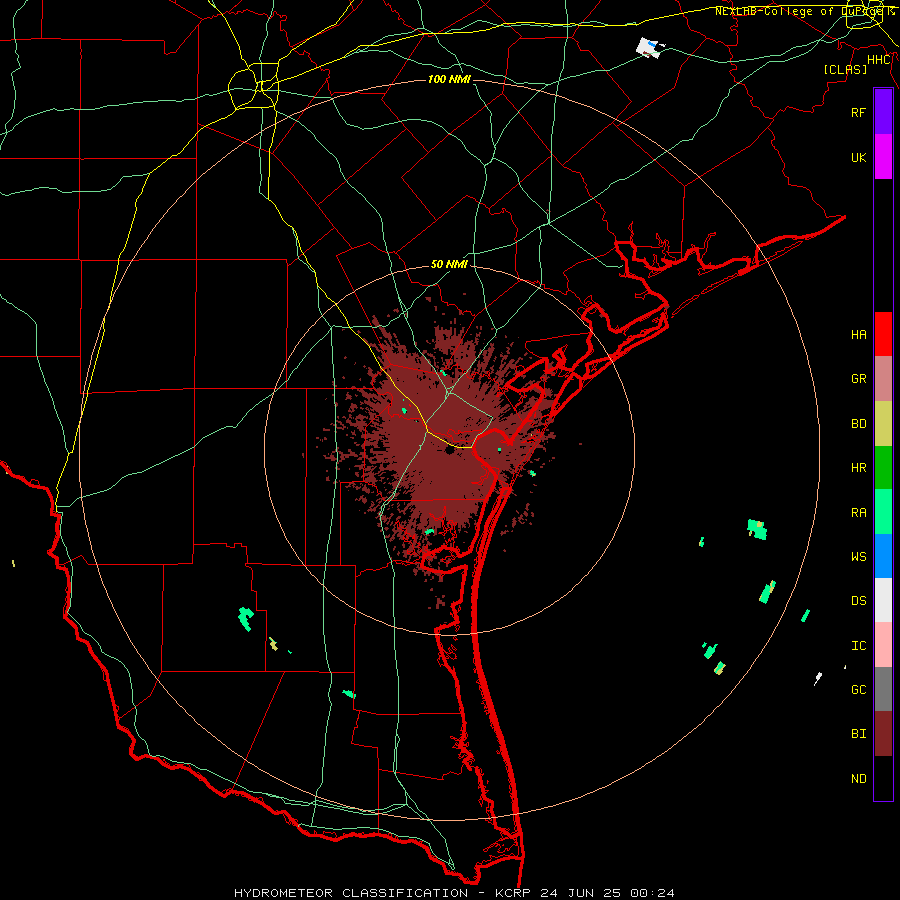Click the ND black legend swatch

(x=883, y=778)
